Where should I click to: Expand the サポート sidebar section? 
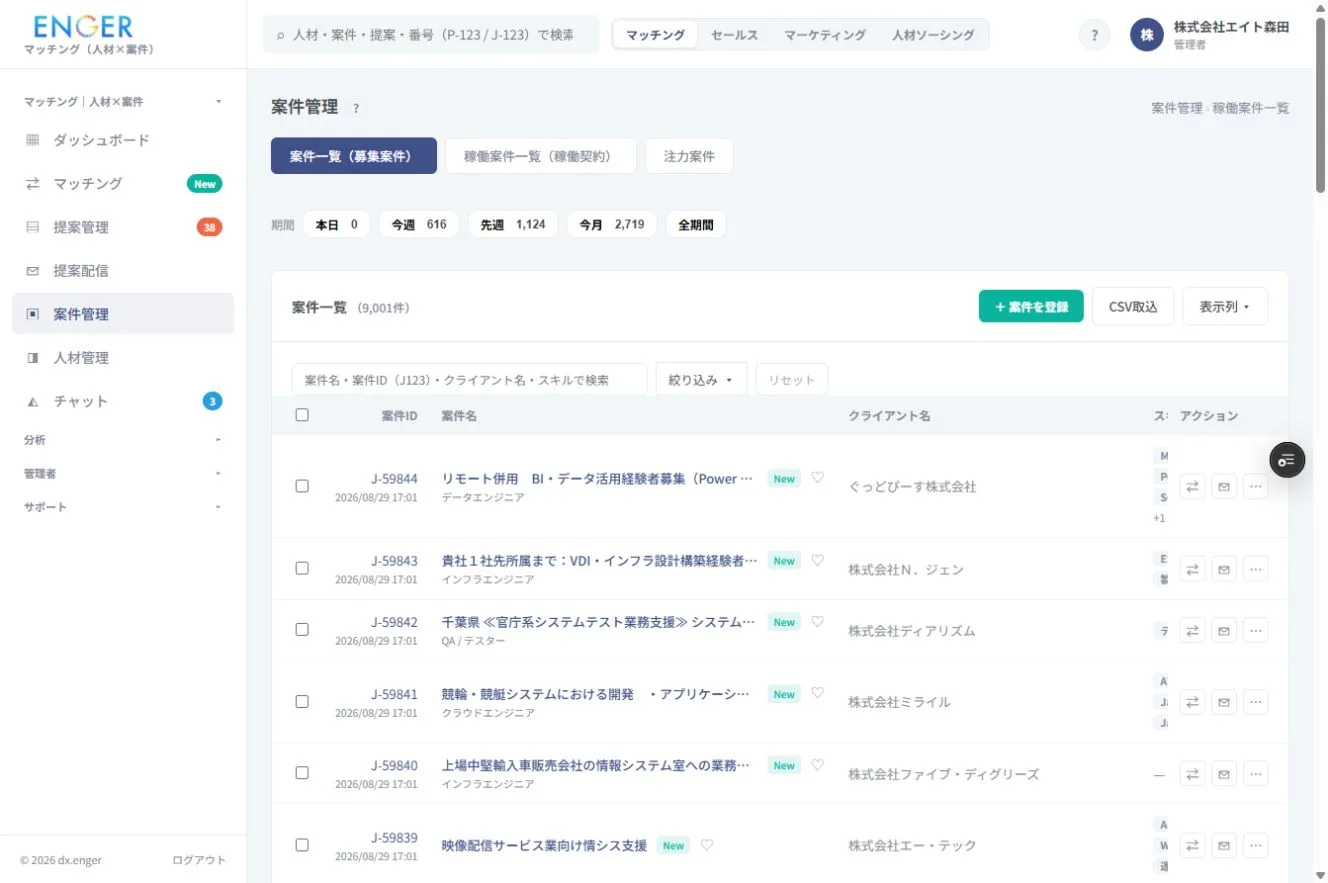(123, 507)
